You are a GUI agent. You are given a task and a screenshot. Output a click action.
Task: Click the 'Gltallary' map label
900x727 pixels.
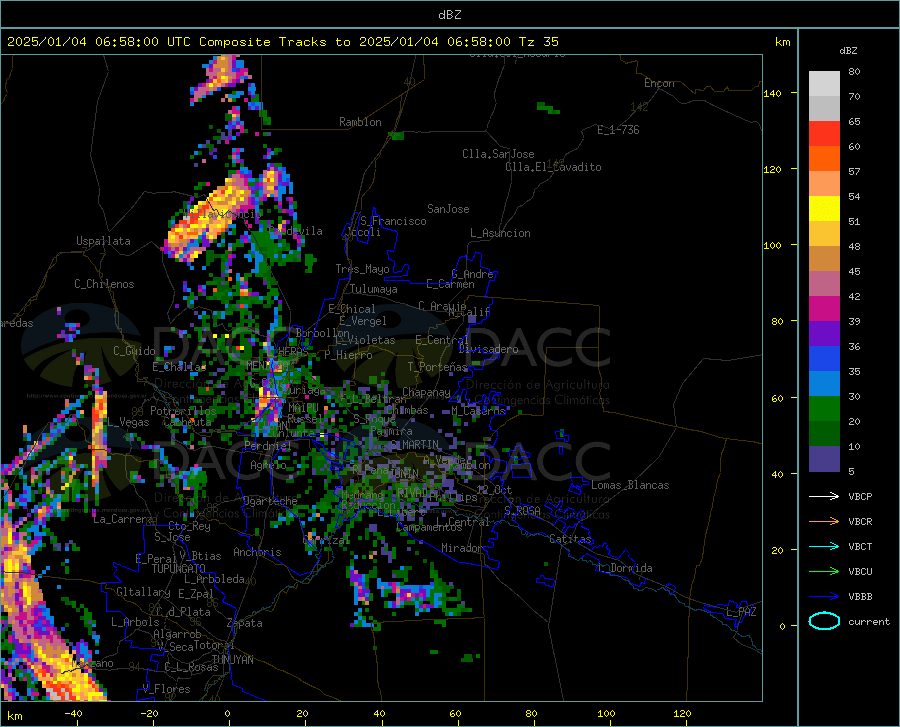[143, 592]
